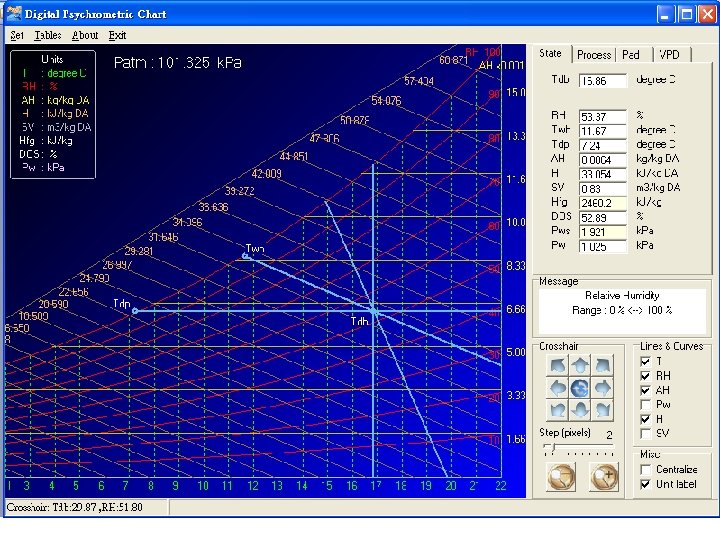Move crosshair diagonally with the down-right arrow
This screenshot has height=540, width=720.
click(603, 410)
